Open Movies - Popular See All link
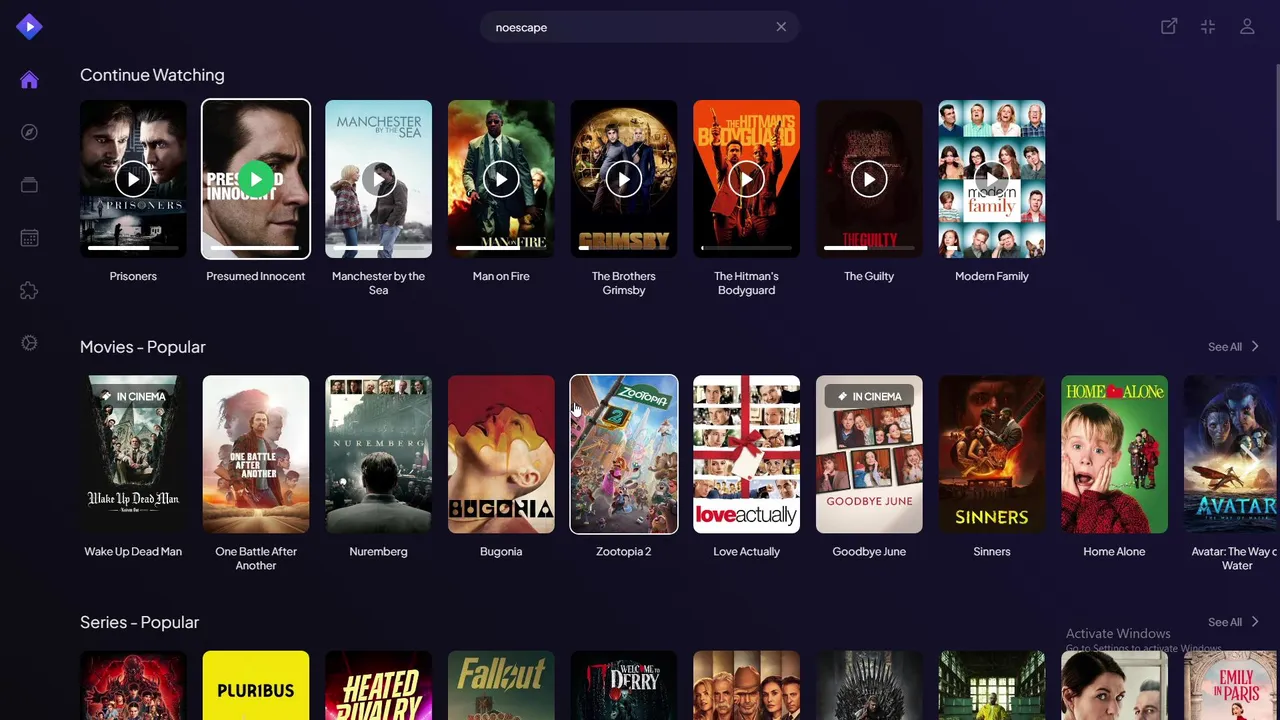 (1224, 347)
